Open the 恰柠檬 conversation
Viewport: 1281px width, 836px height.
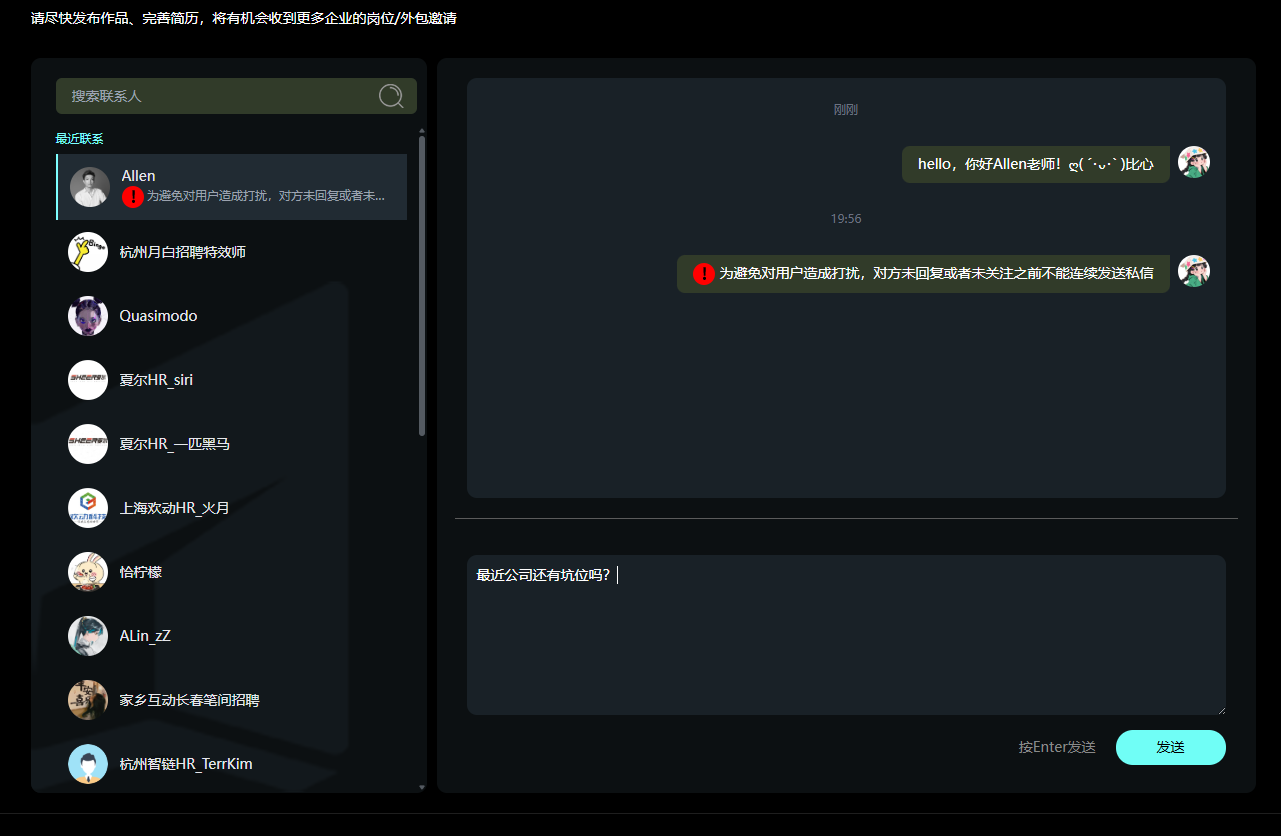click(x=141, y=572)
